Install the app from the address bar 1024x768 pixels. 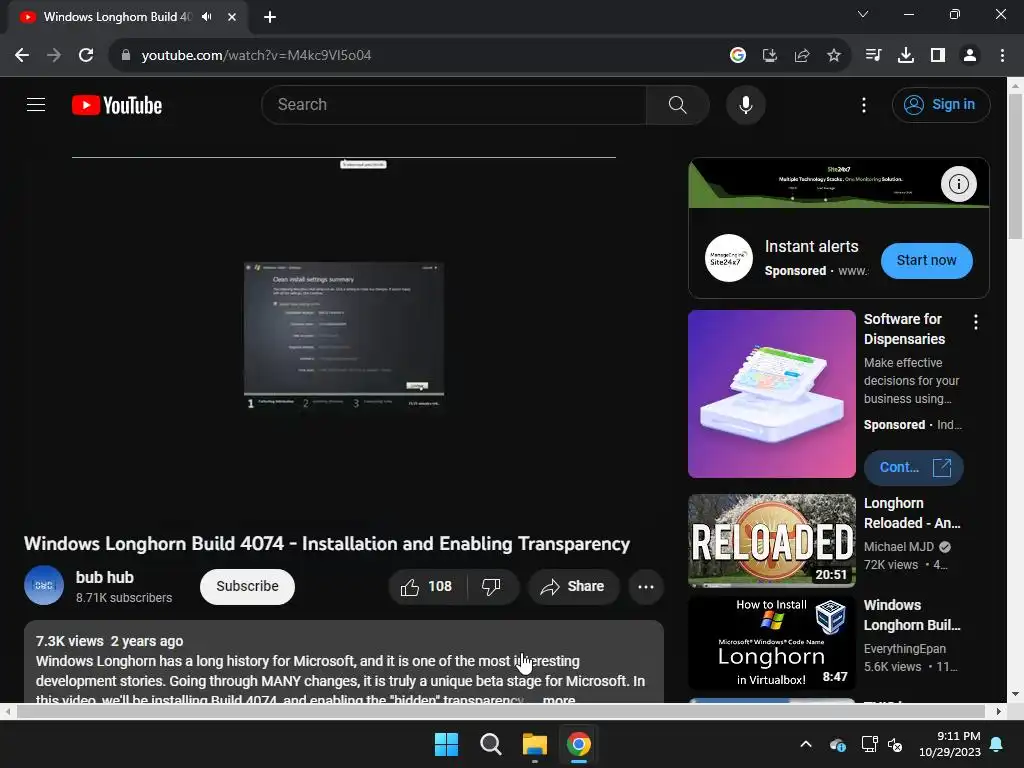[769, 55]
